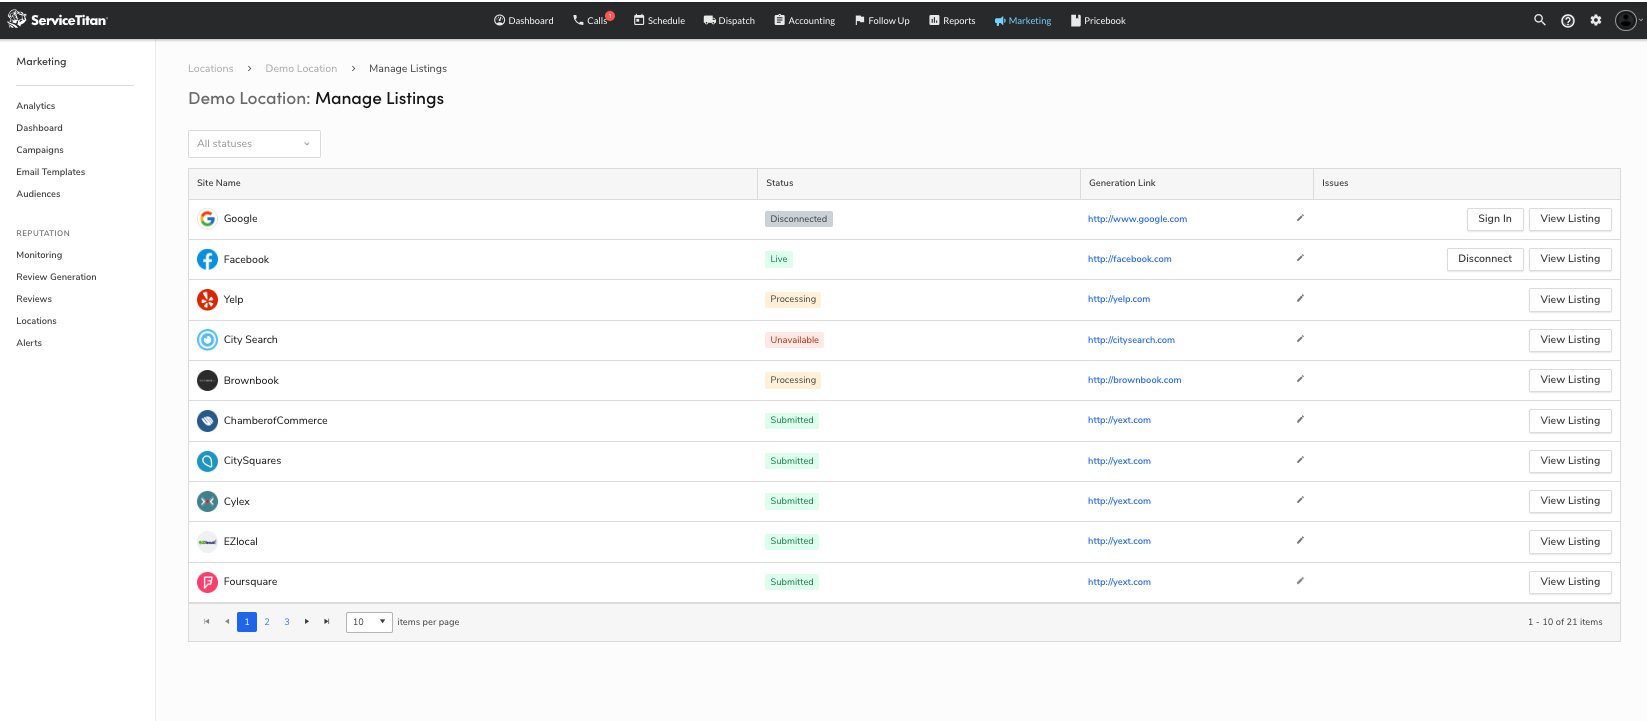1647x721 pixels.
Task: Edit the Yelp generation link pencil
Action: click(1300, 298)
